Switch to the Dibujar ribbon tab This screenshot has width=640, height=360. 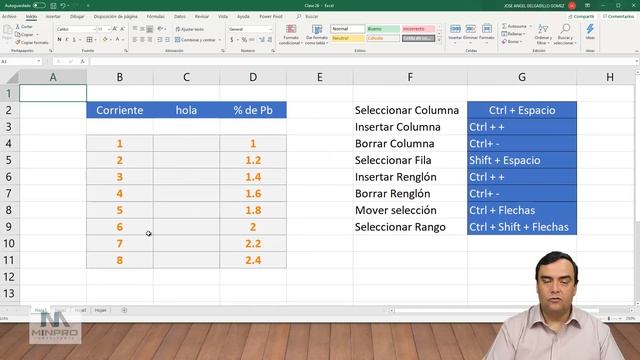coord(77,16)
